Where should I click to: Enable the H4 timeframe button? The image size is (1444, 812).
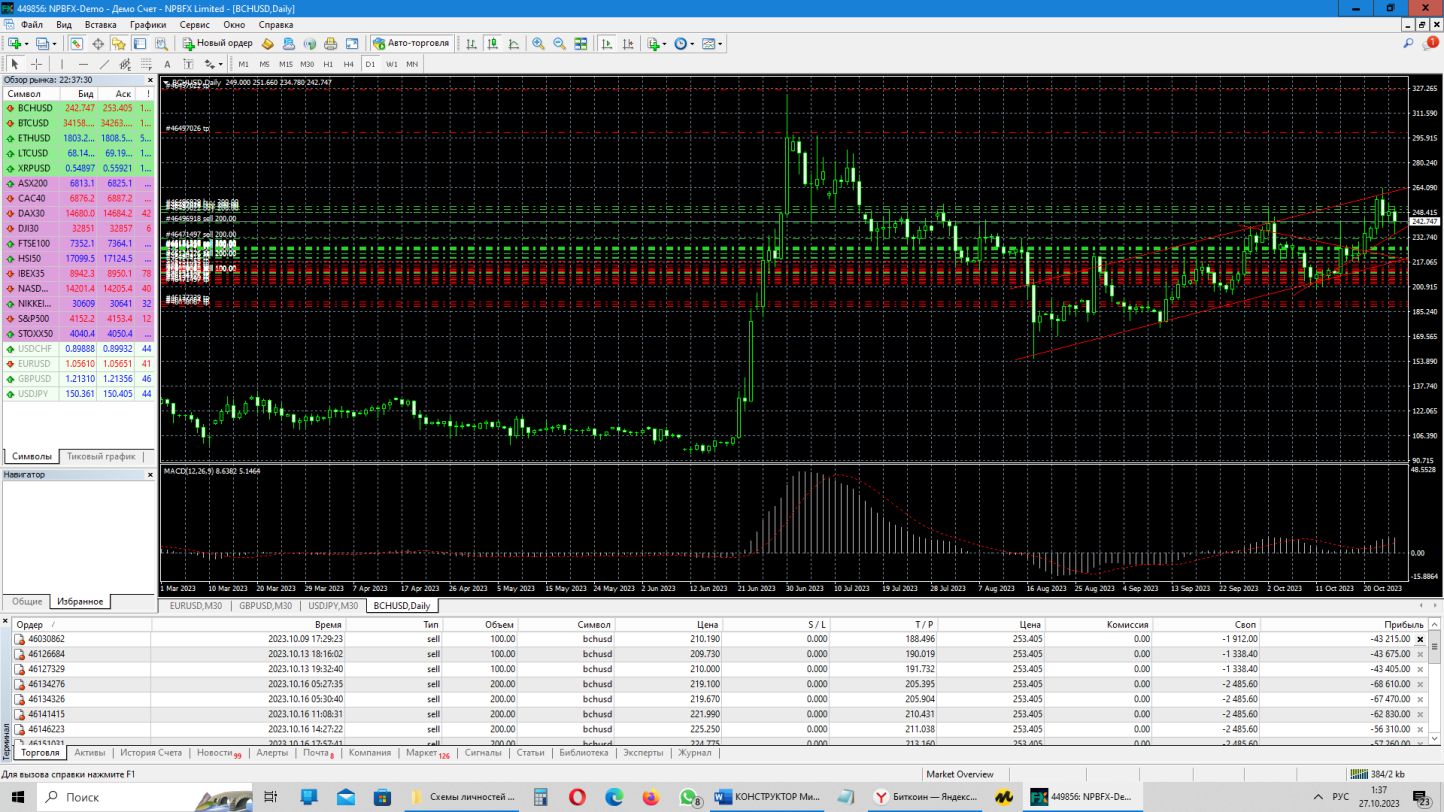349,64
